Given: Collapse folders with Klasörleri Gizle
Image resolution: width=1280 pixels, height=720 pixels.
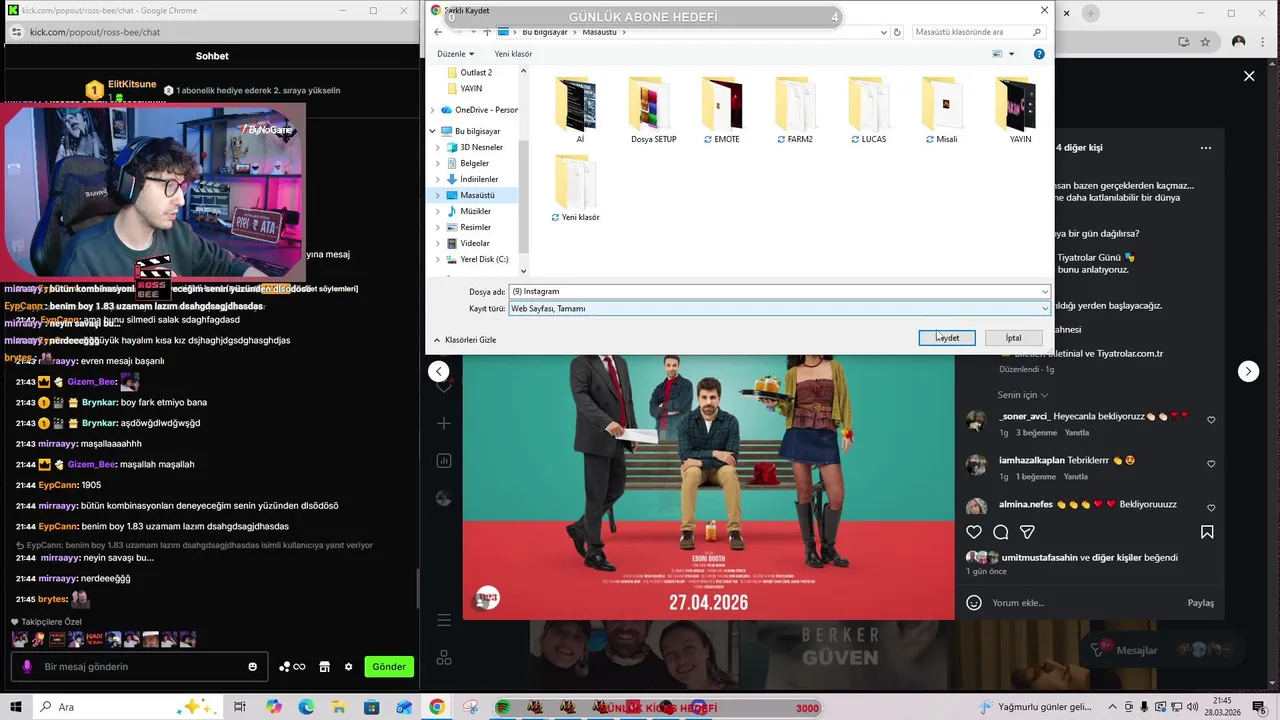Looking at the screenshot, I should tap(465, 340).
